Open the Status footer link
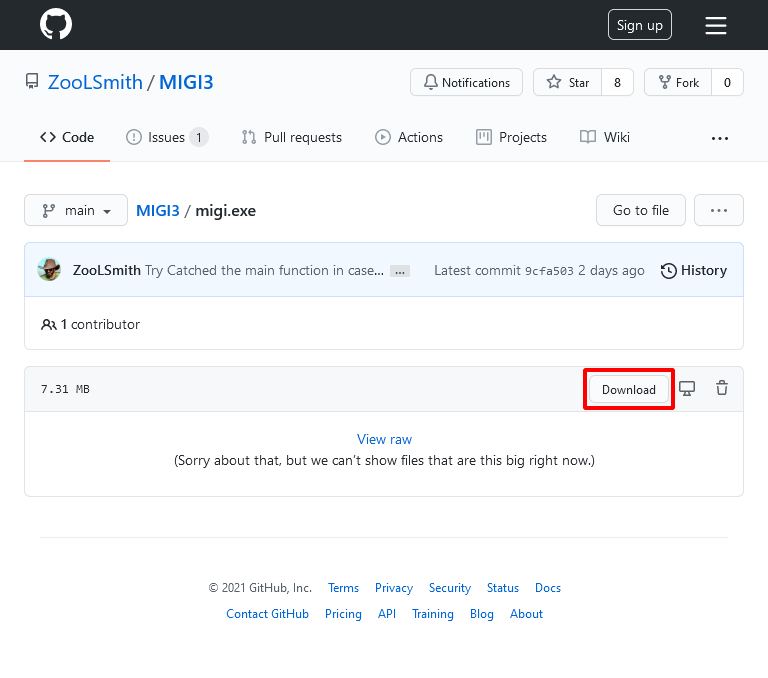Screen dimensions: 768x678 pyautogui.click(x=503, y=588)
